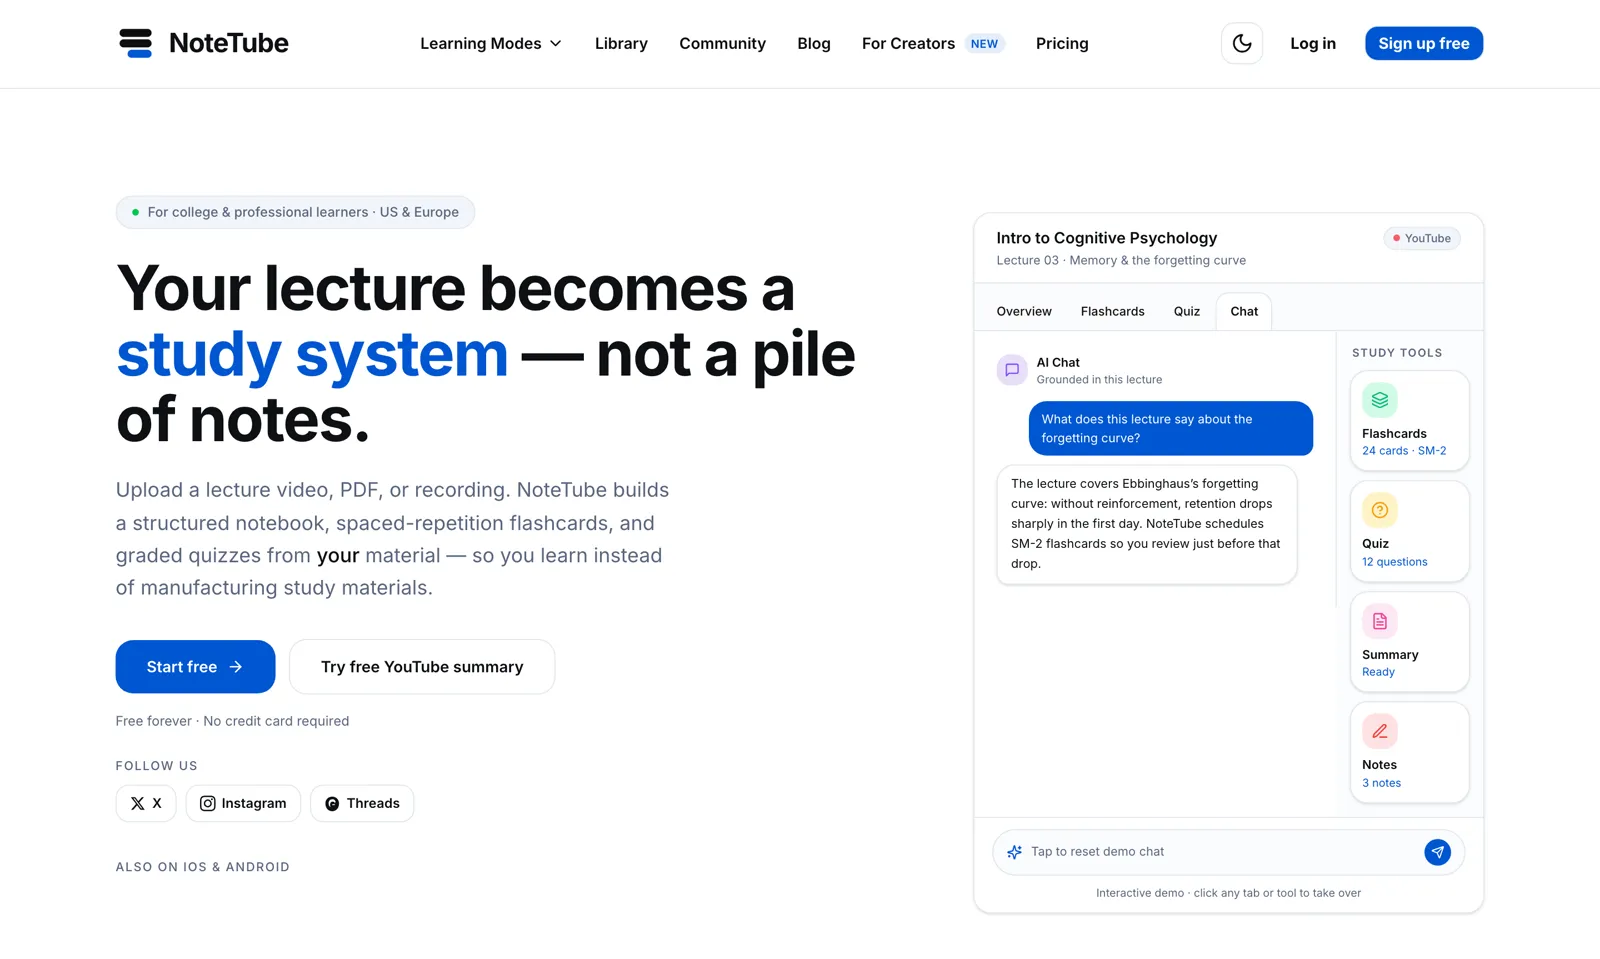The height and width of the screenshot is (959, 1600).
Task: Open NoteTube's Threads profile
Action: [362, 803]
